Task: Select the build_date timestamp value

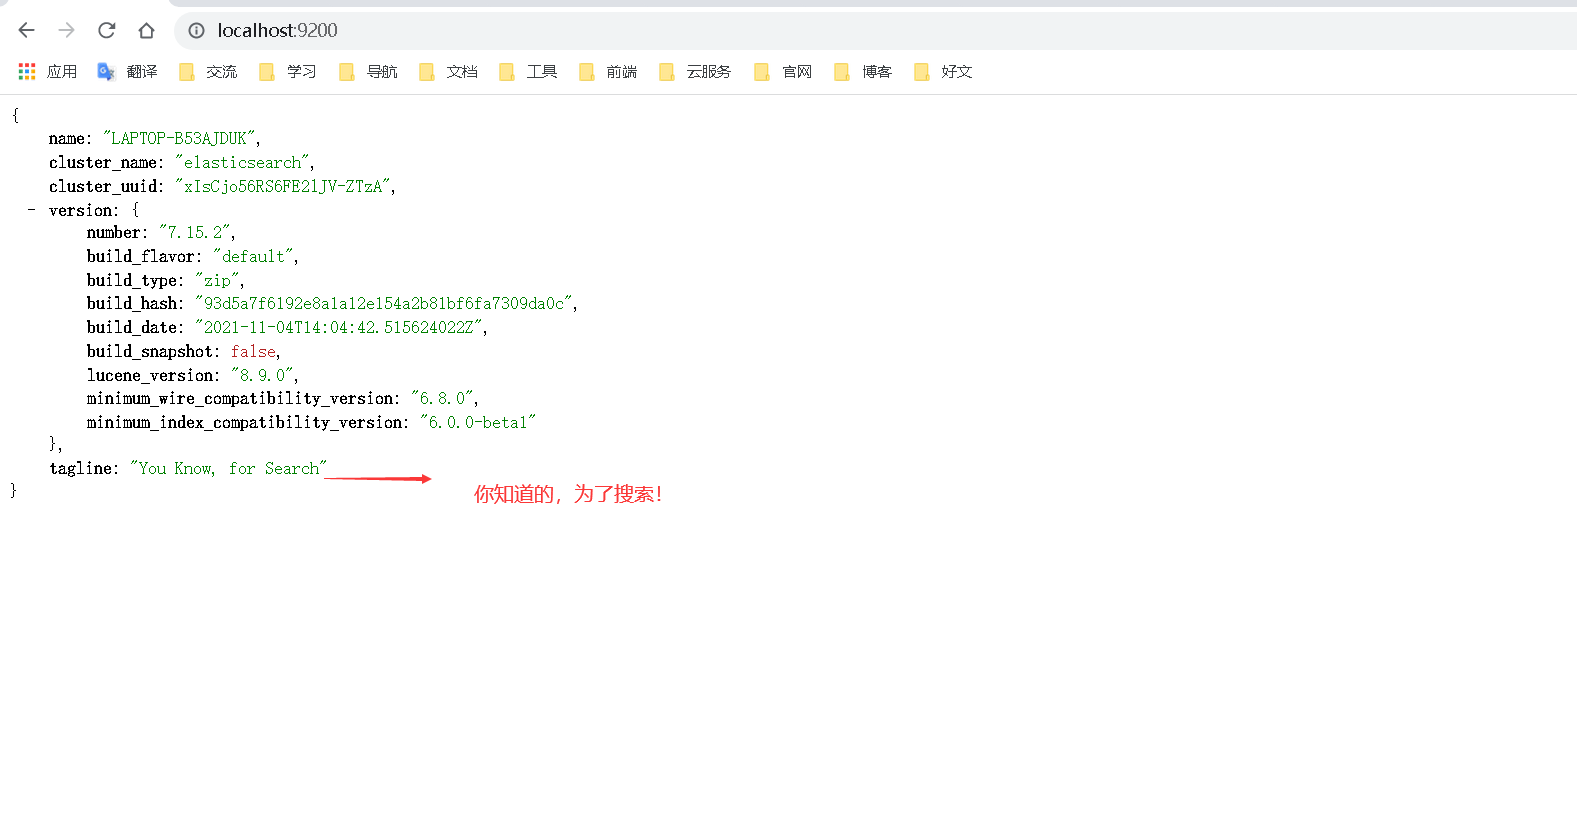Action: [339, 327]
